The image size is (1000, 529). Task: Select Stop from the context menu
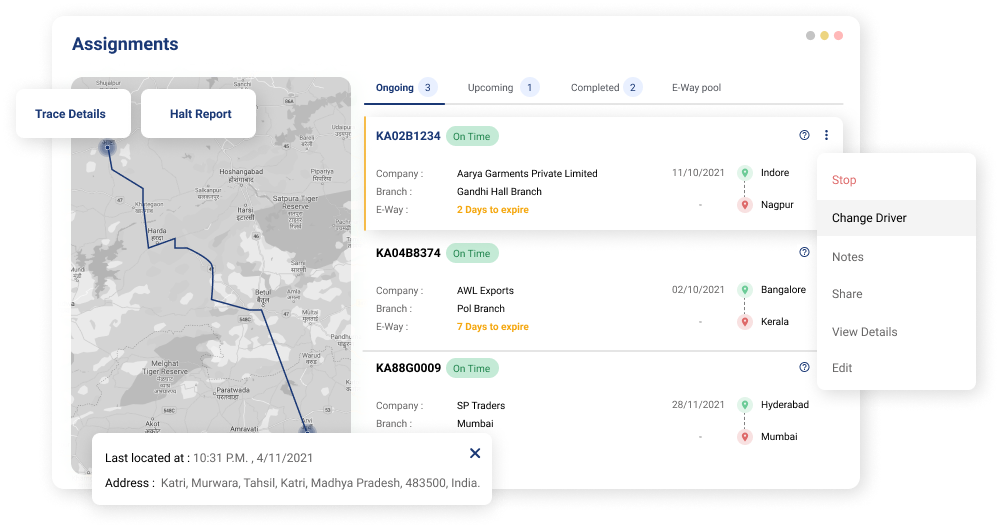click(x=844, y=180)
